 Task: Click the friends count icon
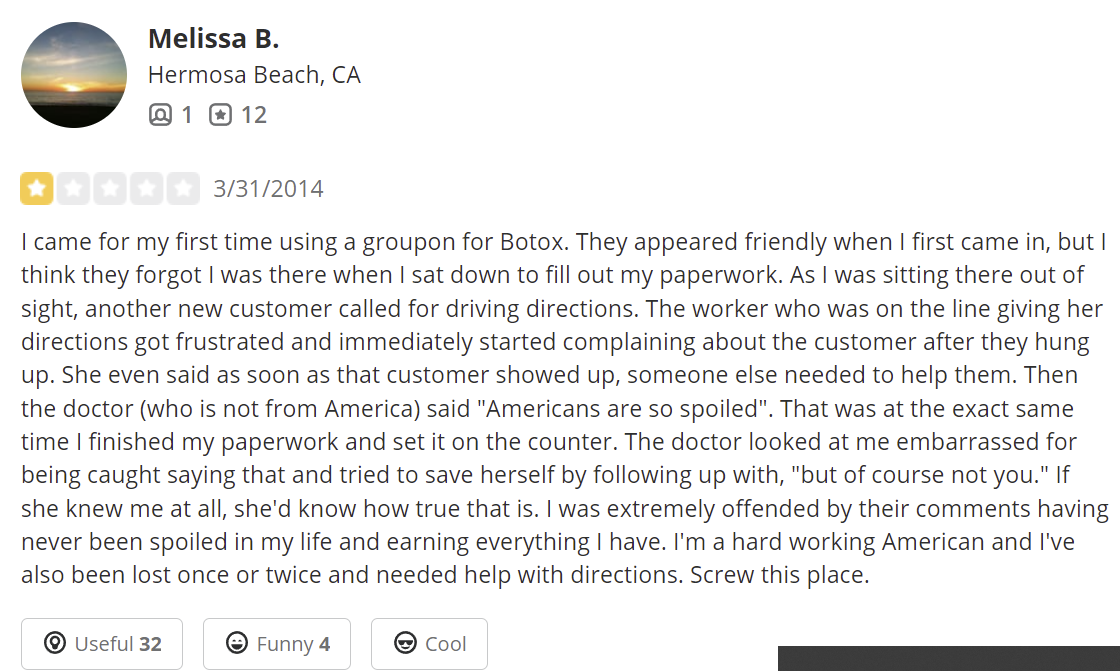coord(160,115)
